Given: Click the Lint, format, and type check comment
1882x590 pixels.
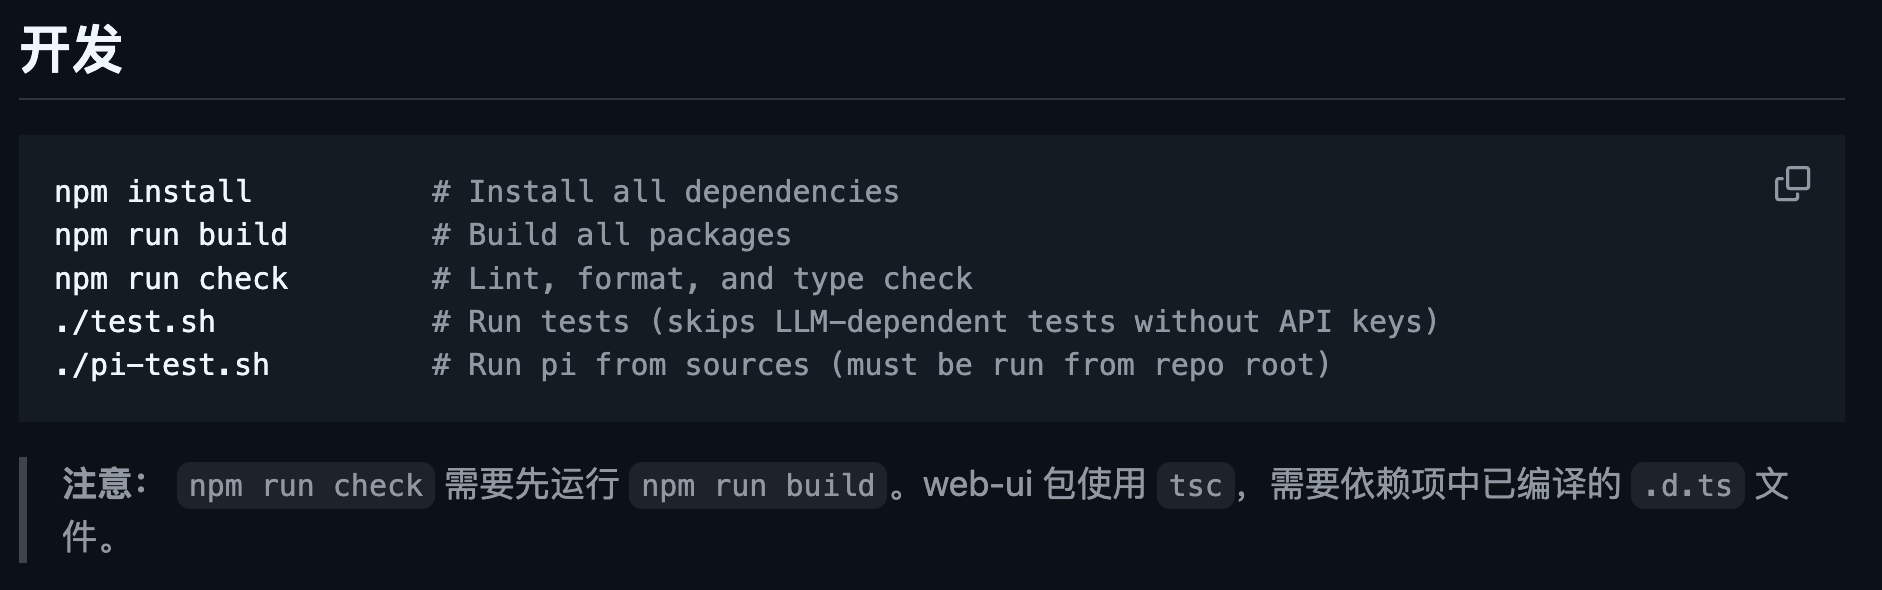Looking at the screenshot, I should [x=701, y=278].
